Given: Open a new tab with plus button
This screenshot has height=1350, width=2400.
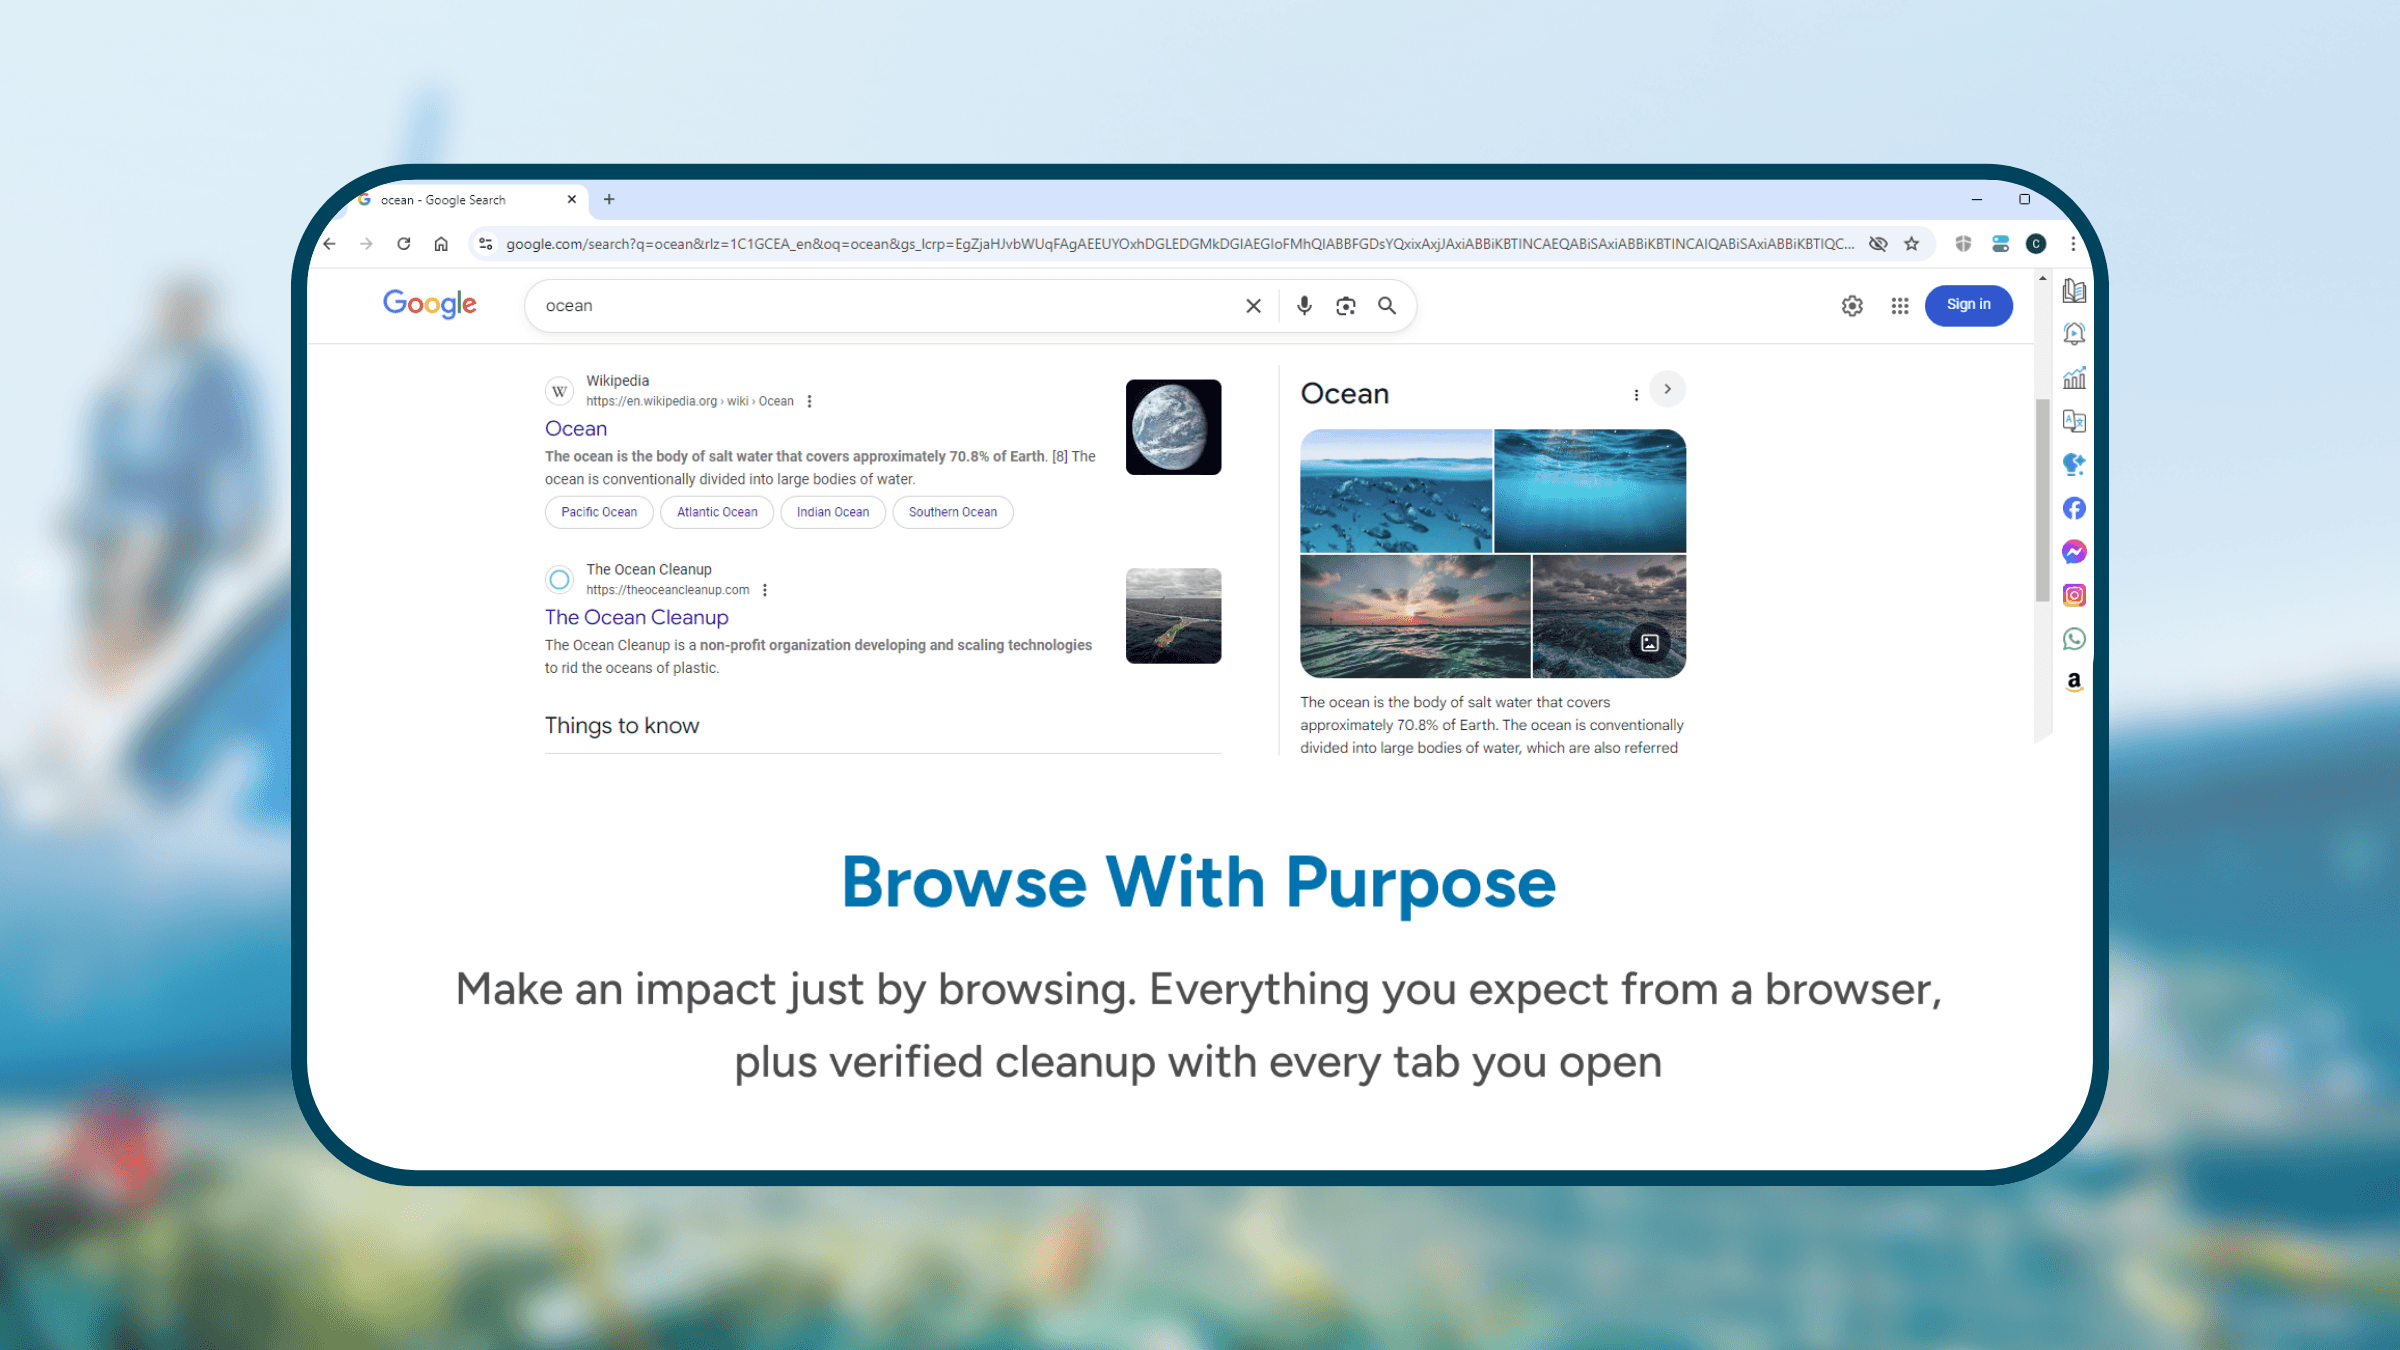Looking at the screenshot, I should (609, 199).
